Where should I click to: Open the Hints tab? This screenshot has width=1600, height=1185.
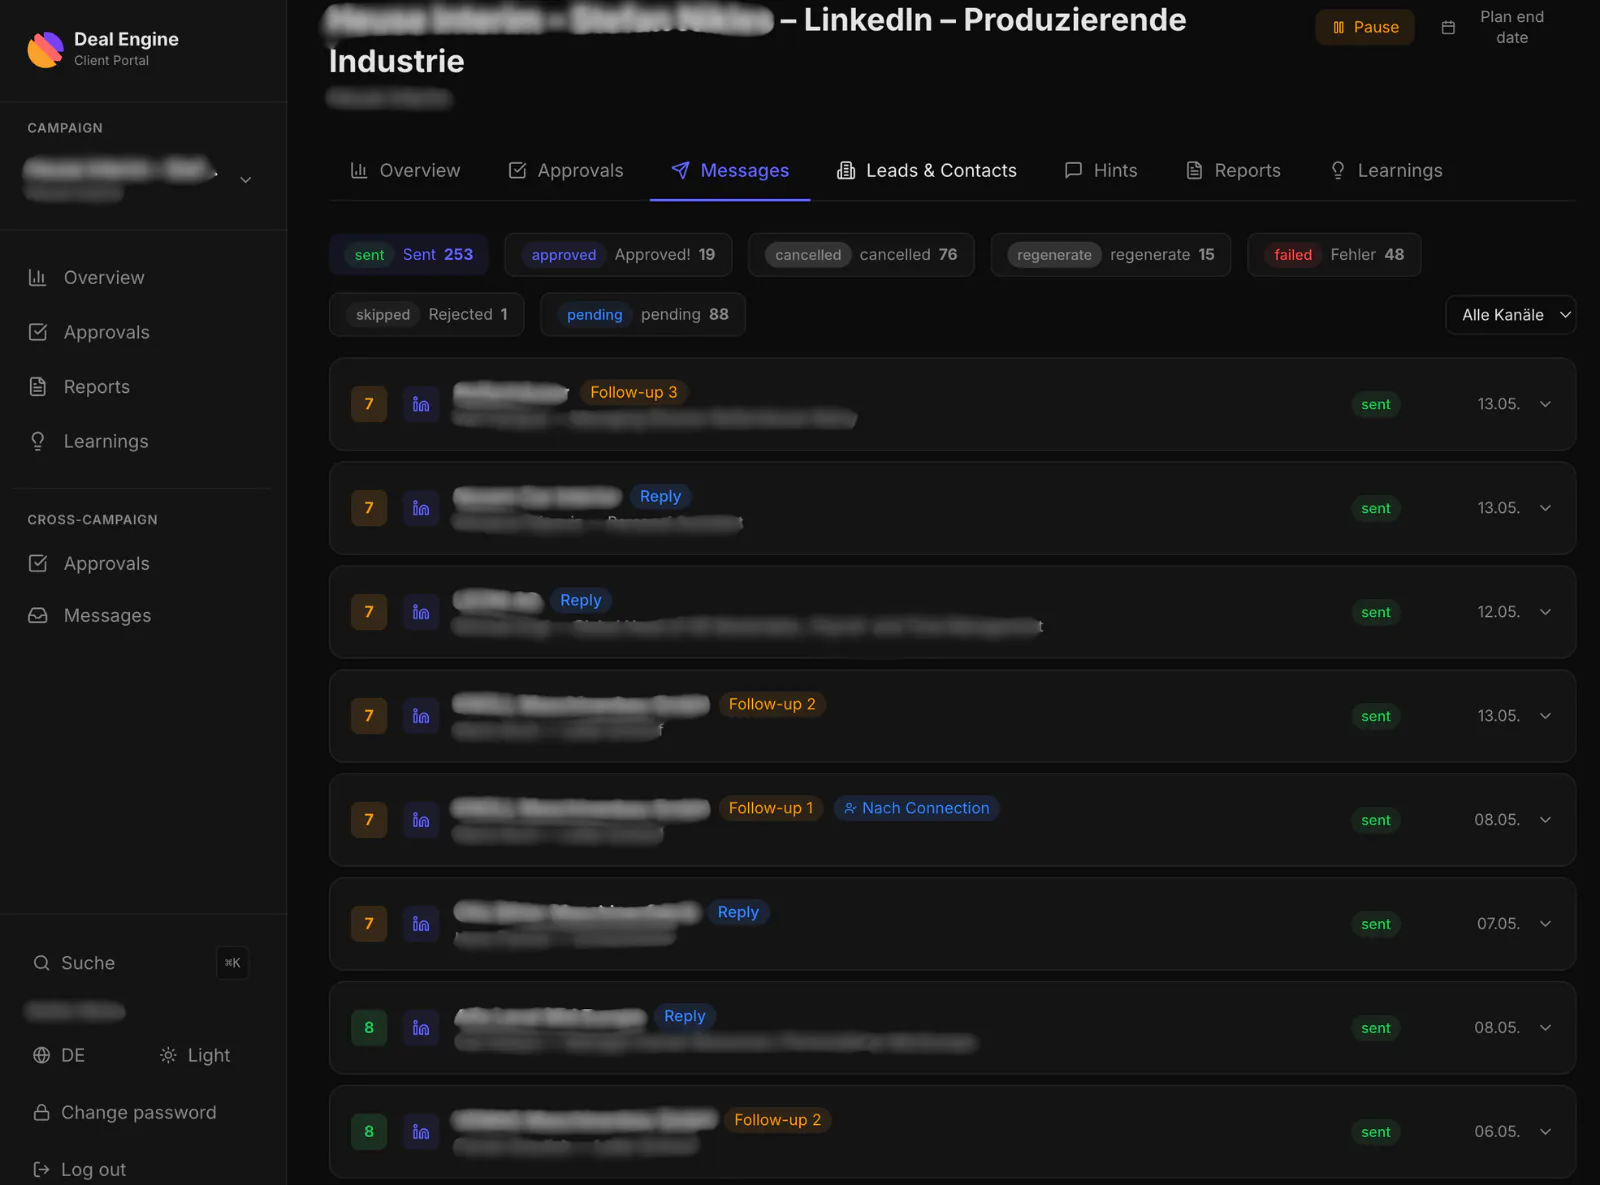pos(1101,170)
